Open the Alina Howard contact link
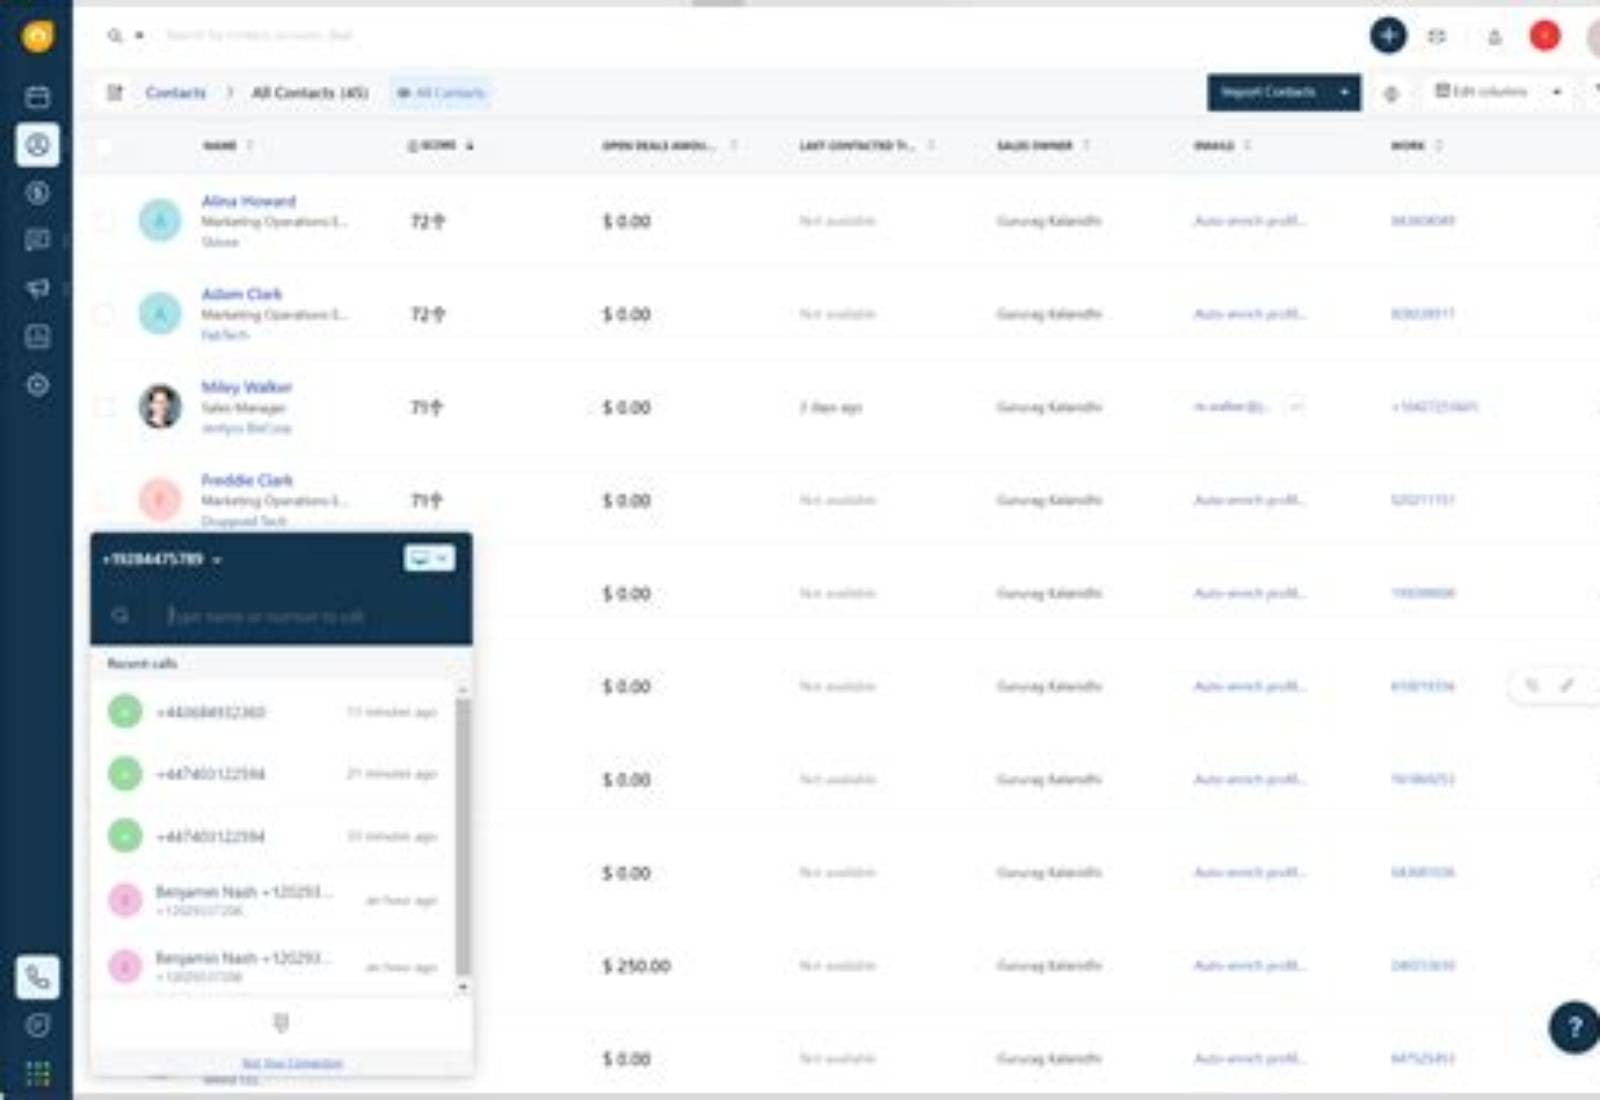Screen dimensions: 1600x1100 coord(248,201)
